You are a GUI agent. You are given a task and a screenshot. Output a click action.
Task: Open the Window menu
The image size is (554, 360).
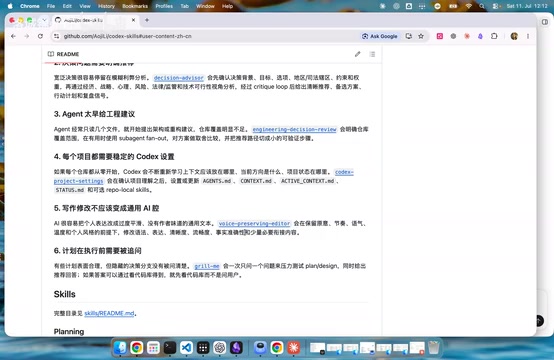point(205,6)
